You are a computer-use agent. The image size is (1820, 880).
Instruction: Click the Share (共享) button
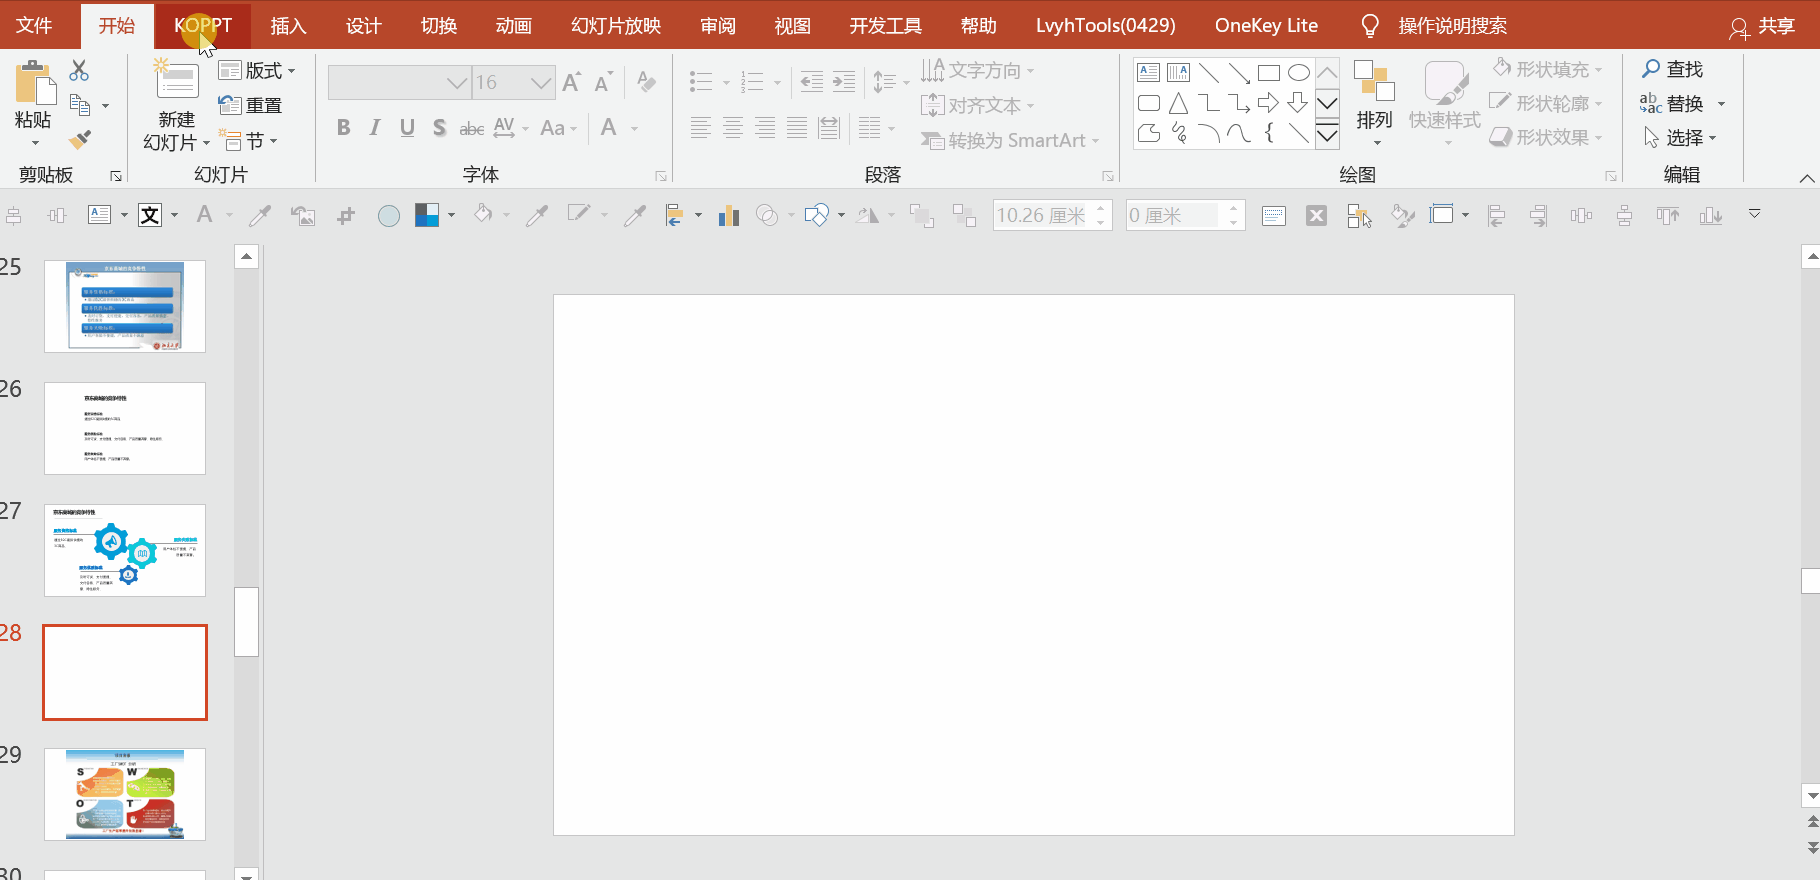[1762, 27]
